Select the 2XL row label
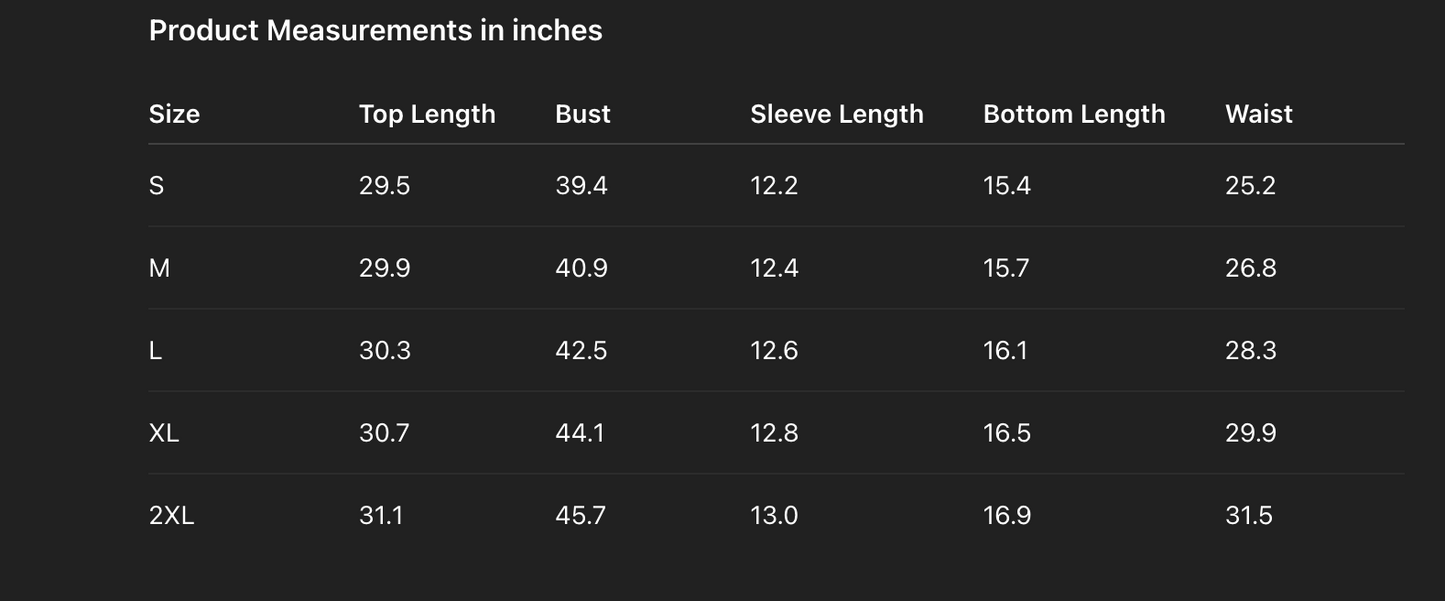The image size is (1445, 601). 171,516
